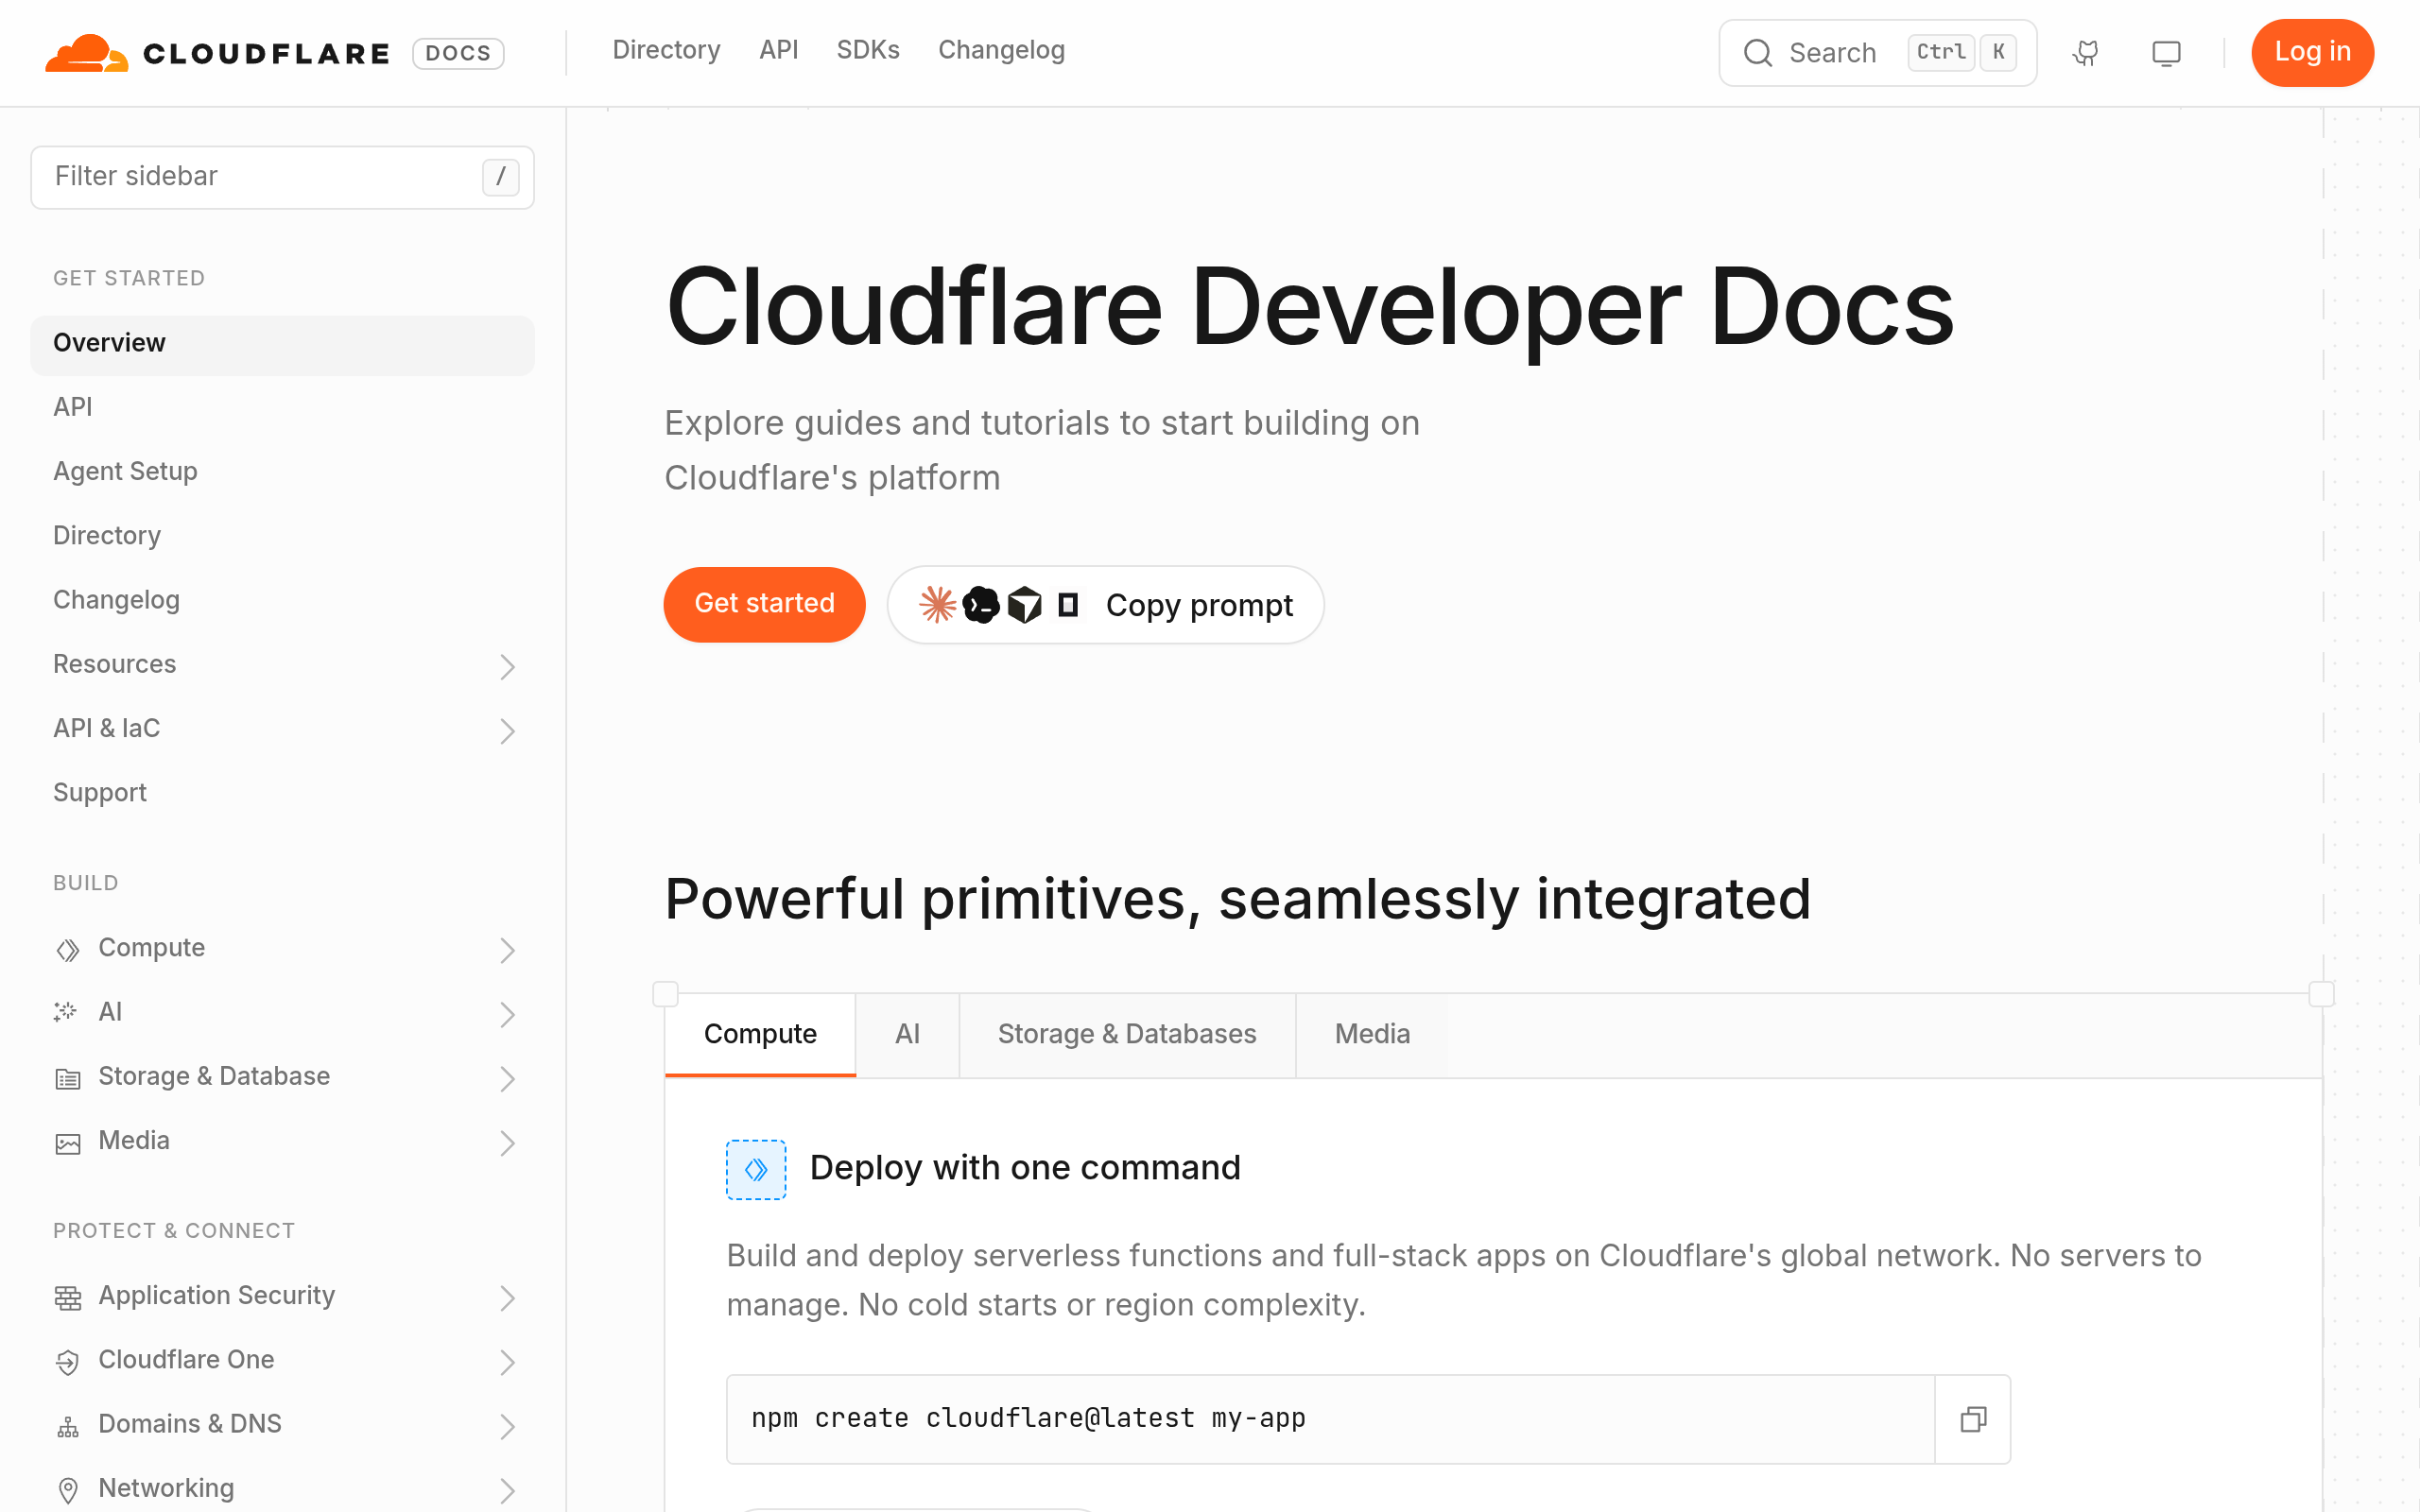Expand the Media sidebar chevron
Image resolution: width=2420 pixels, height=1512 pixels.
507,1143
